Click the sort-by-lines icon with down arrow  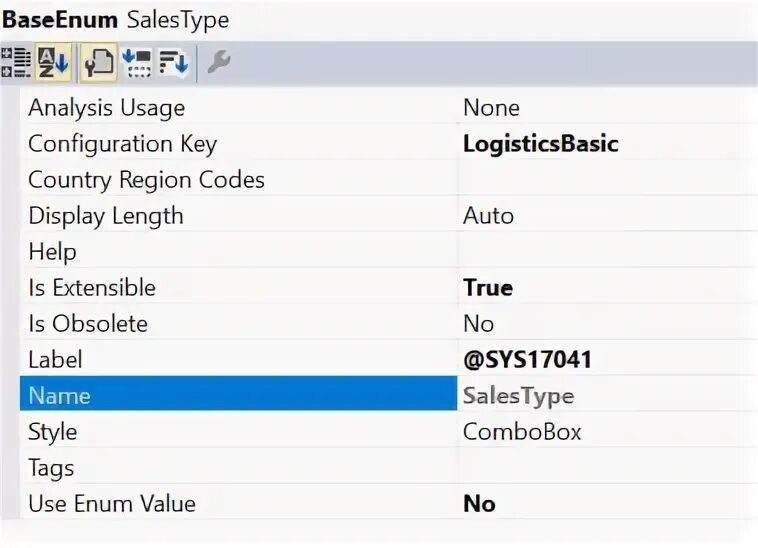(174, 64)
